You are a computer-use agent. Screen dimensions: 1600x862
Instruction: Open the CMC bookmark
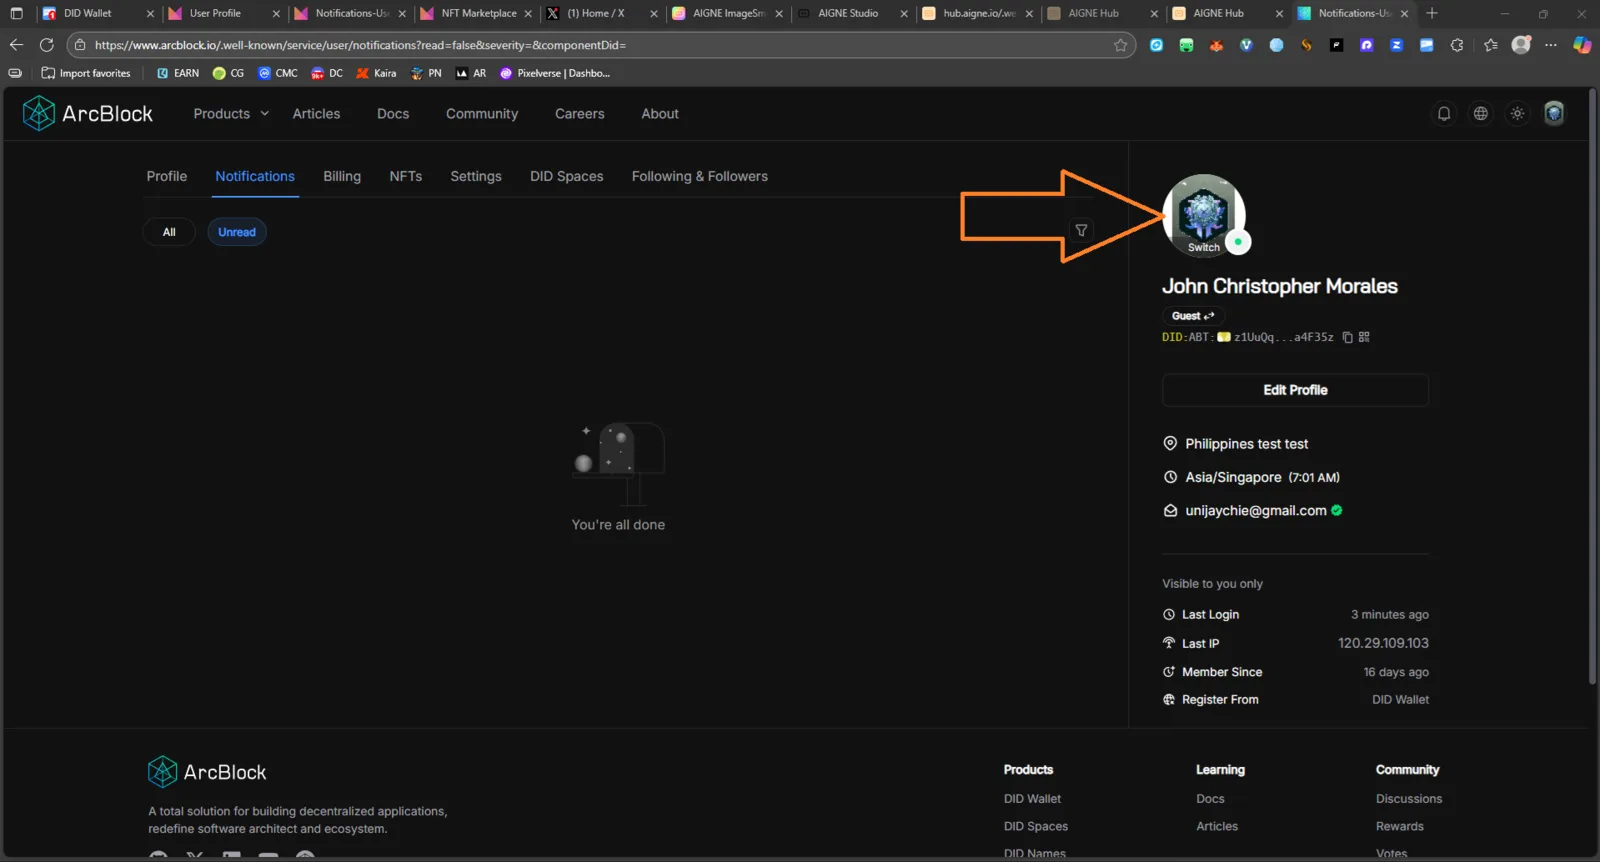(x=278, y=73)
